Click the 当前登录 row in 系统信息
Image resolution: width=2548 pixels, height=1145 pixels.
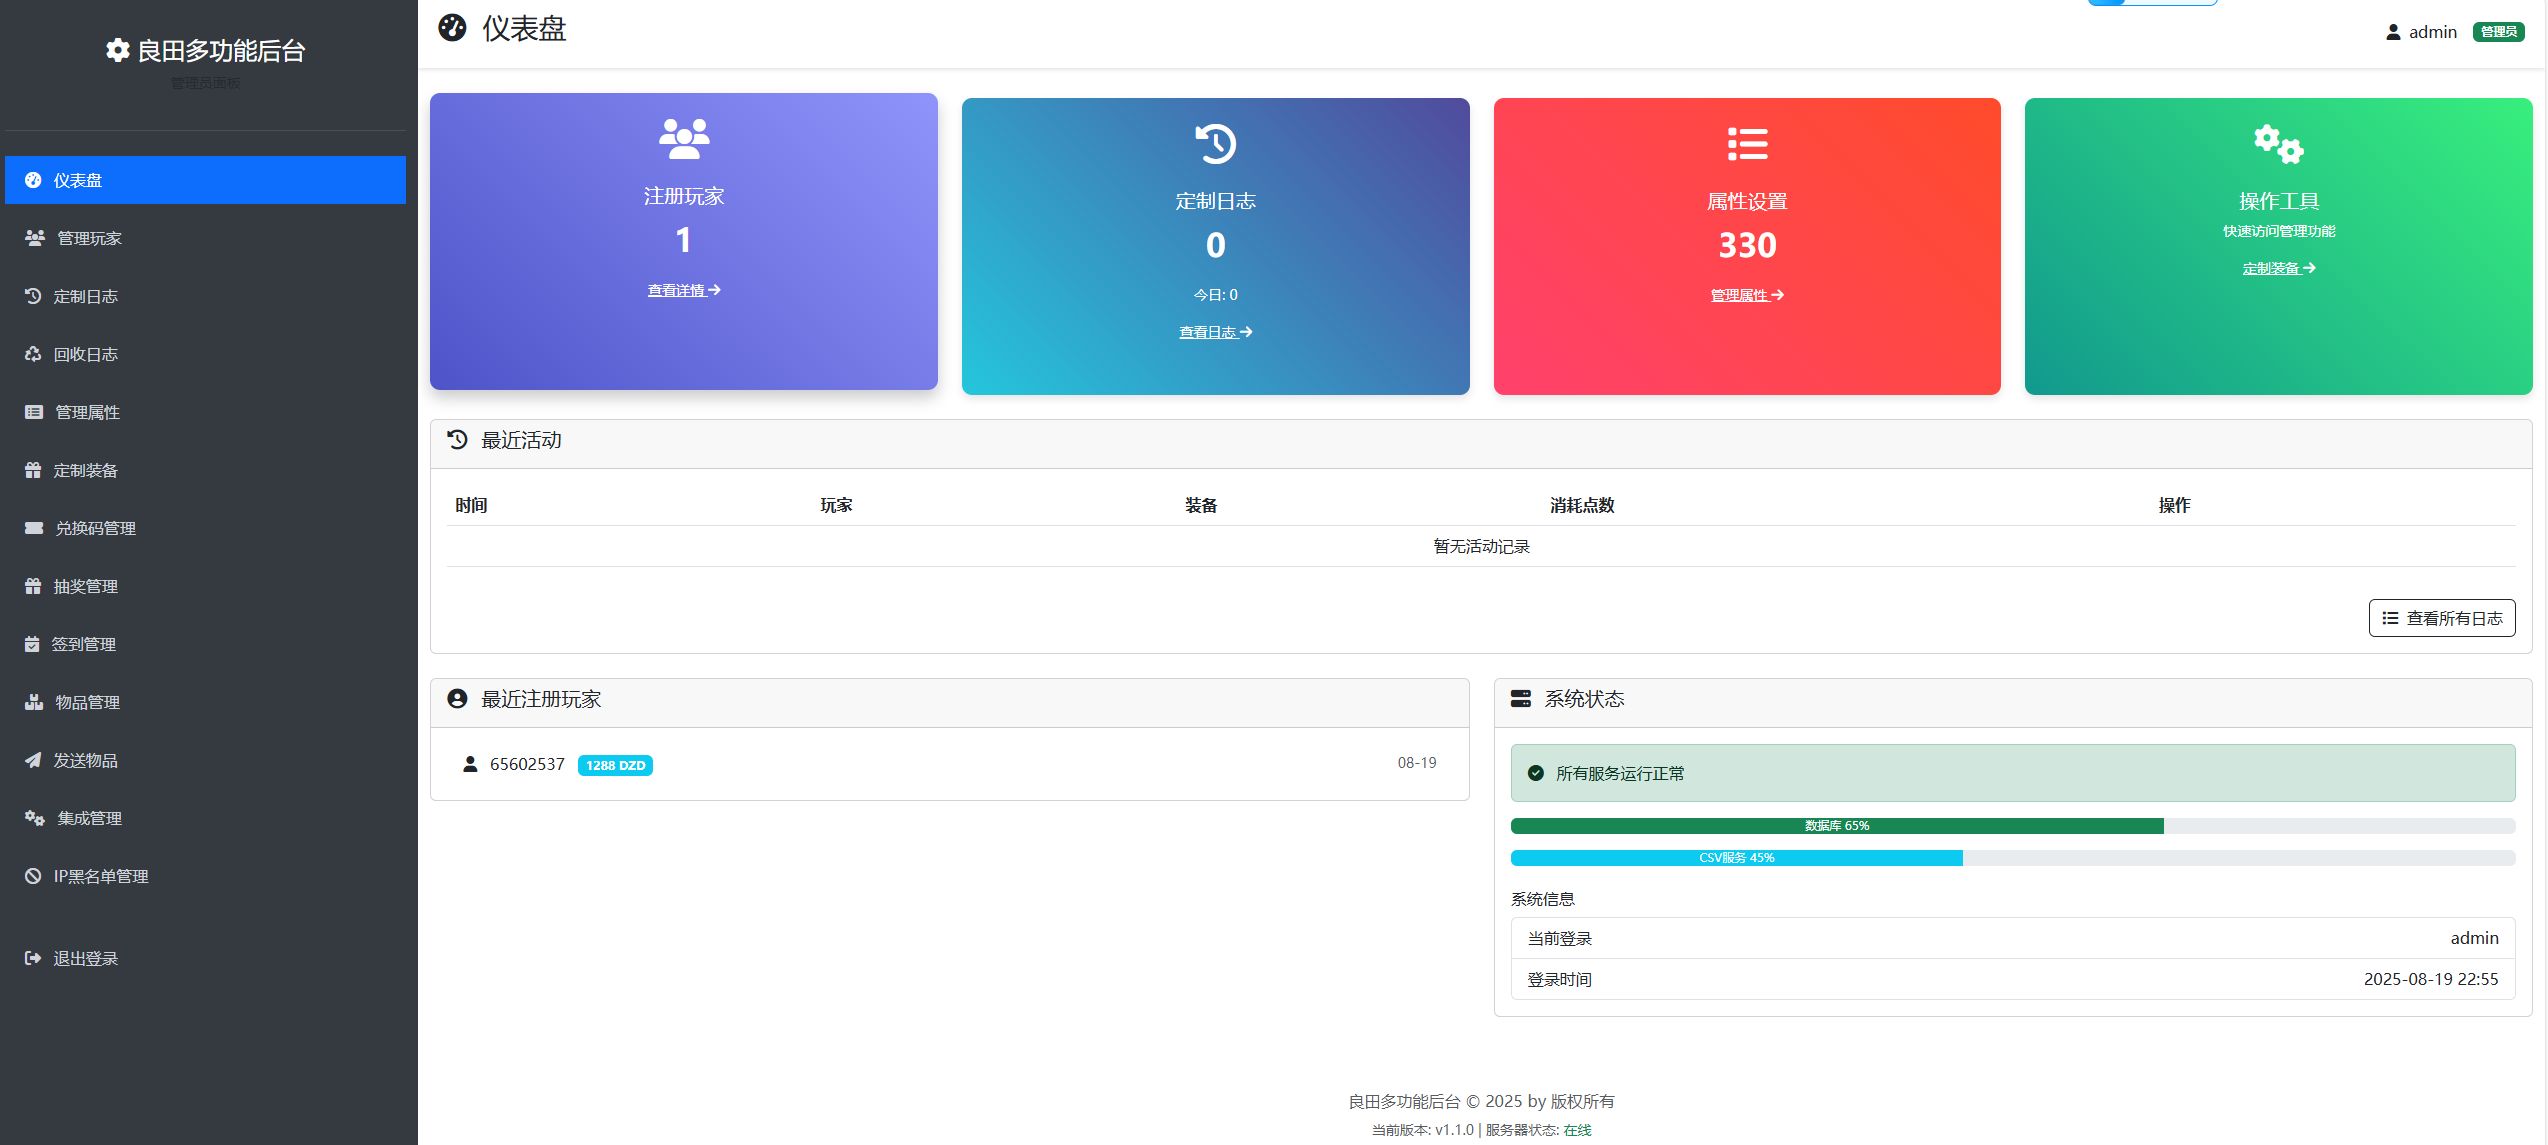pyautogui.click(x=2013, y=938)
